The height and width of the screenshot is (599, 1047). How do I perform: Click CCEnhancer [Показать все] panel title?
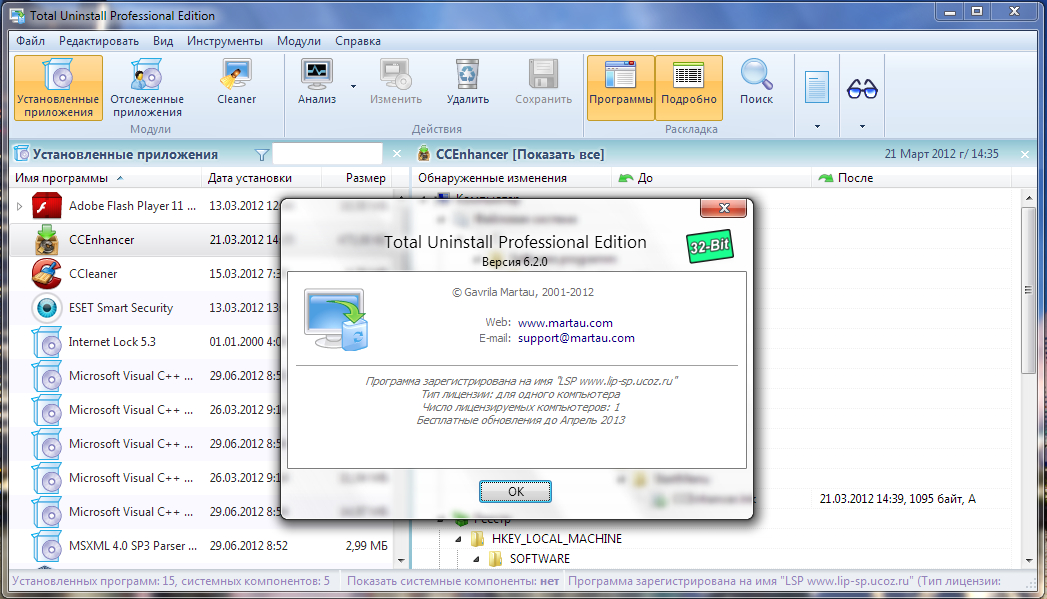tap(519, 154)
